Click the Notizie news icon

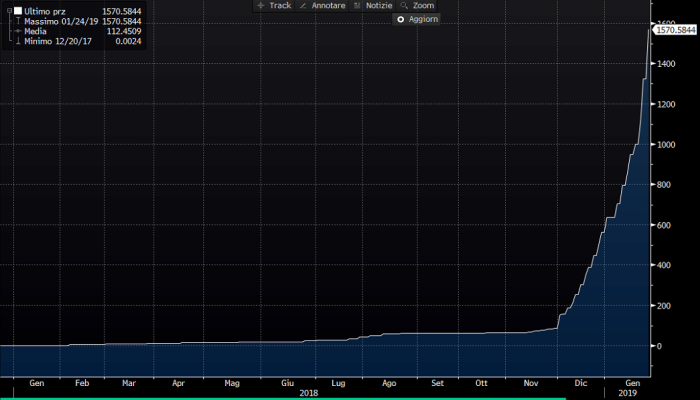[357, 6]
